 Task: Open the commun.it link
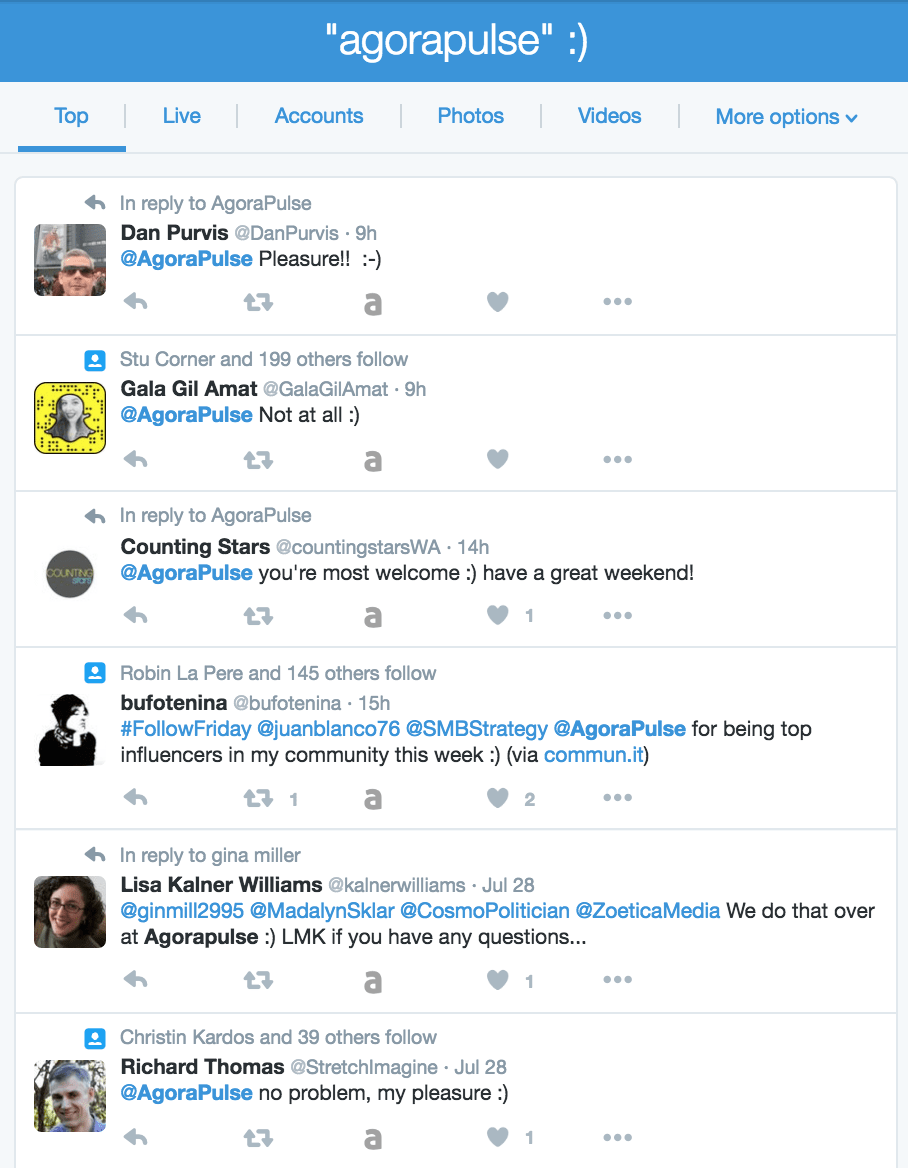[x=594, y=755]
